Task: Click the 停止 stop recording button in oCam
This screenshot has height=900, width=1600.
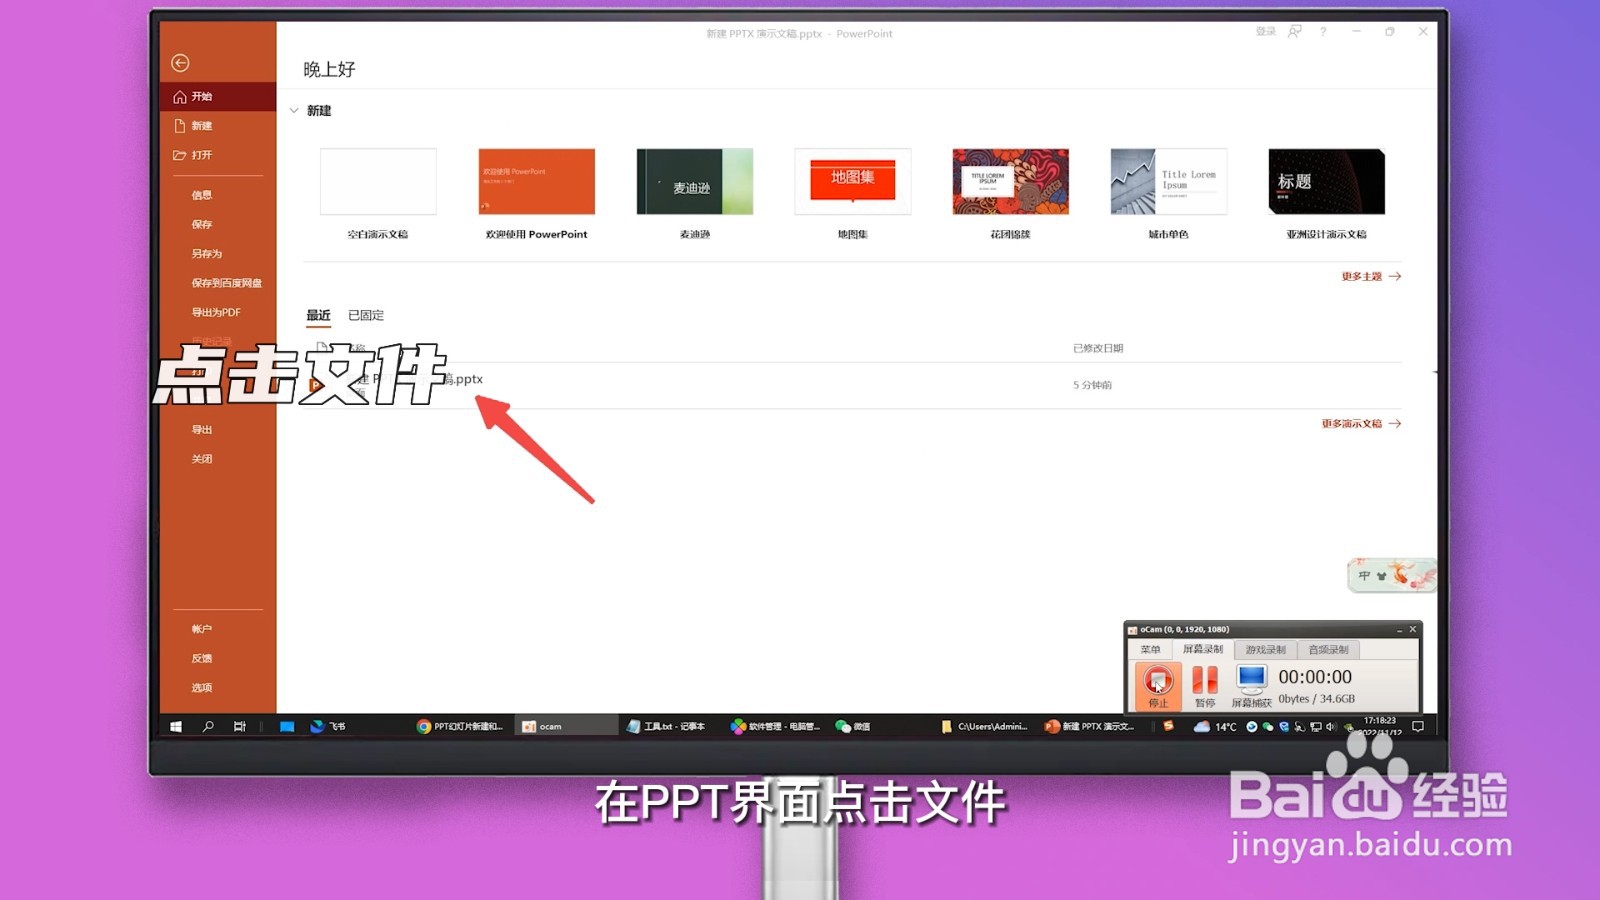Action: click(1157, 686)
